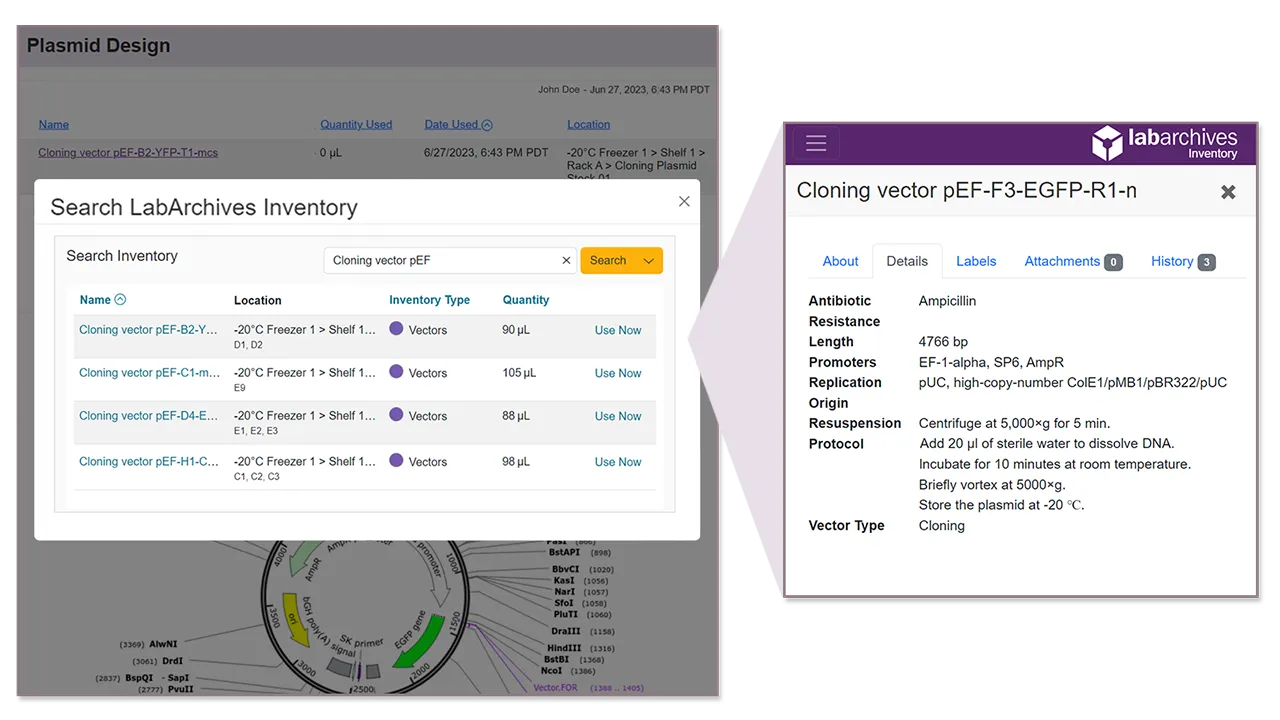
Task: Clear the search field text
Action: point(566,260)
